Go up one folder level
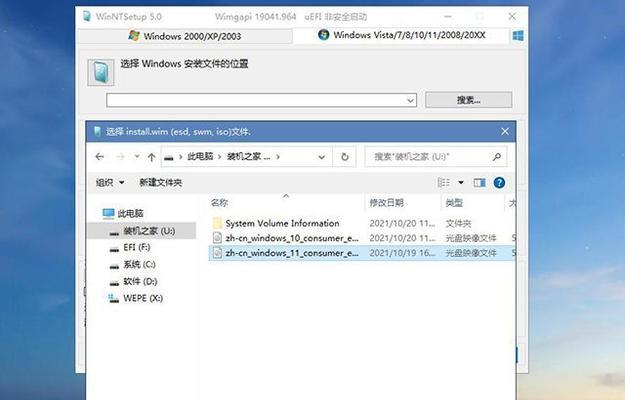The height and width of the screenshot is (400, 625). [151, 157]
